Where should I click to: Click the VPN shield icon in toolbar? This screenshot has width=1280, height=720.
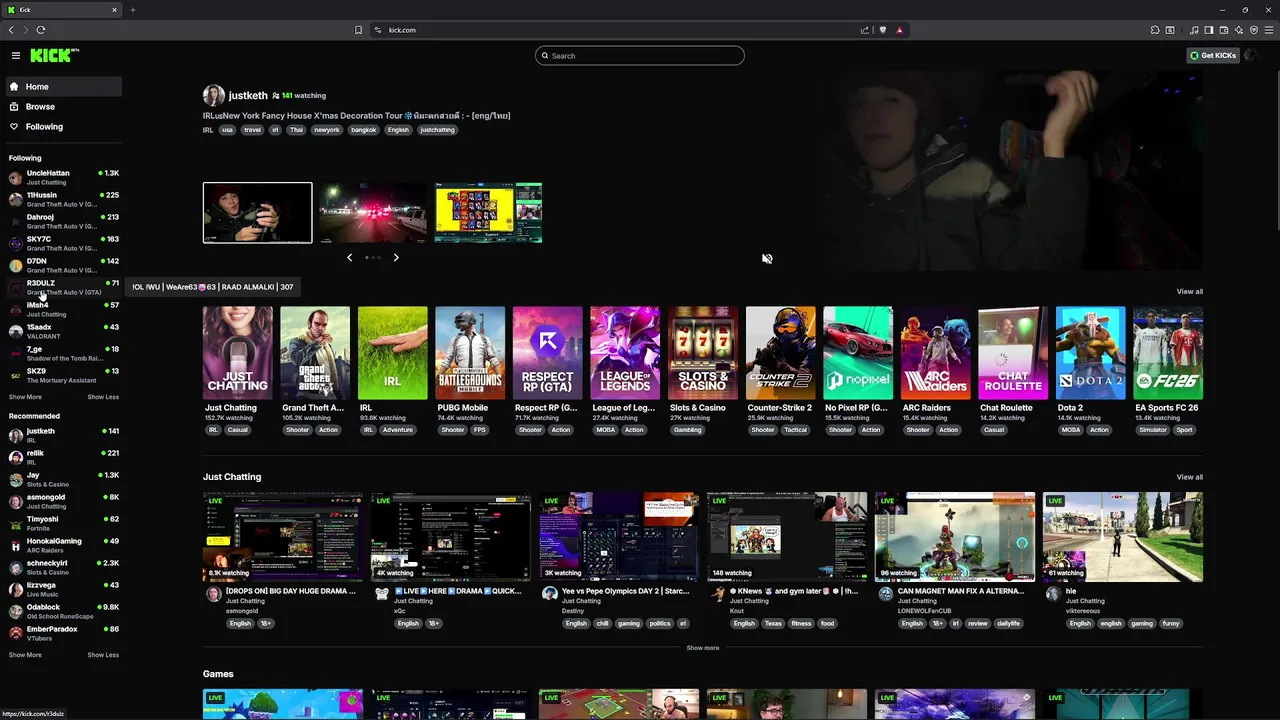pos(1254,30)
